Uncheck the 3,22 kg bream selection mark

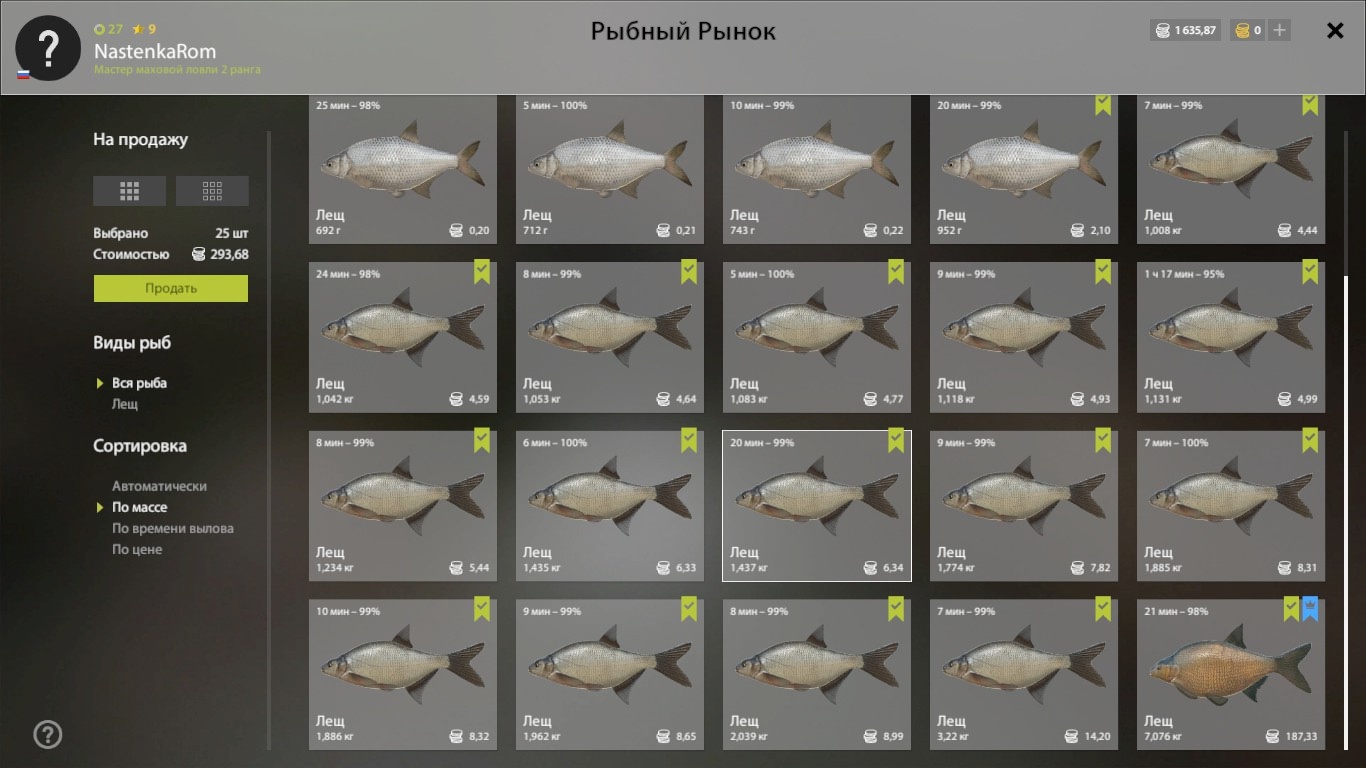(x=1103, y=609)
